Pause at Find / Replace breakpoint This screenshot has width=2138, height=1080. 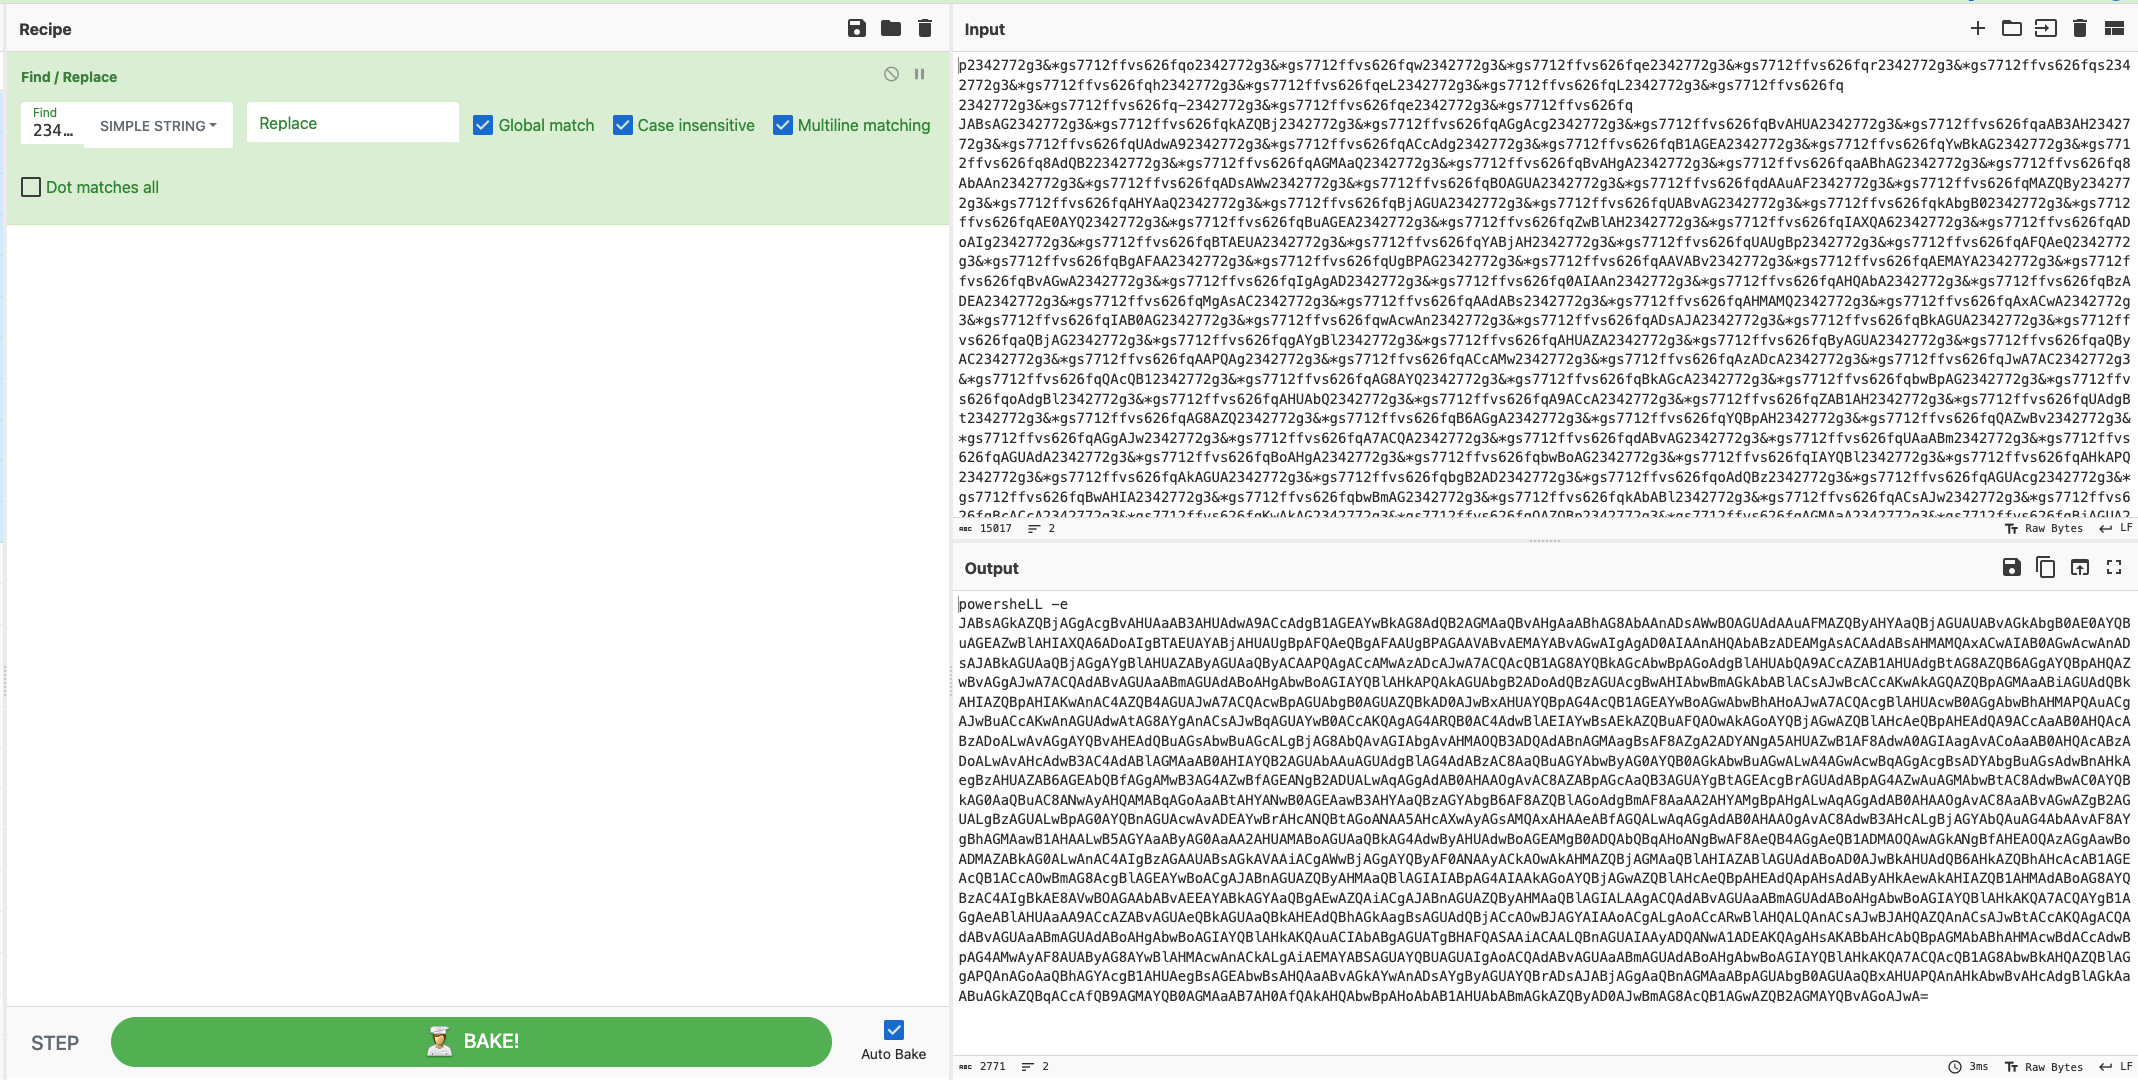pyautogui.click(x=919, y=74)
